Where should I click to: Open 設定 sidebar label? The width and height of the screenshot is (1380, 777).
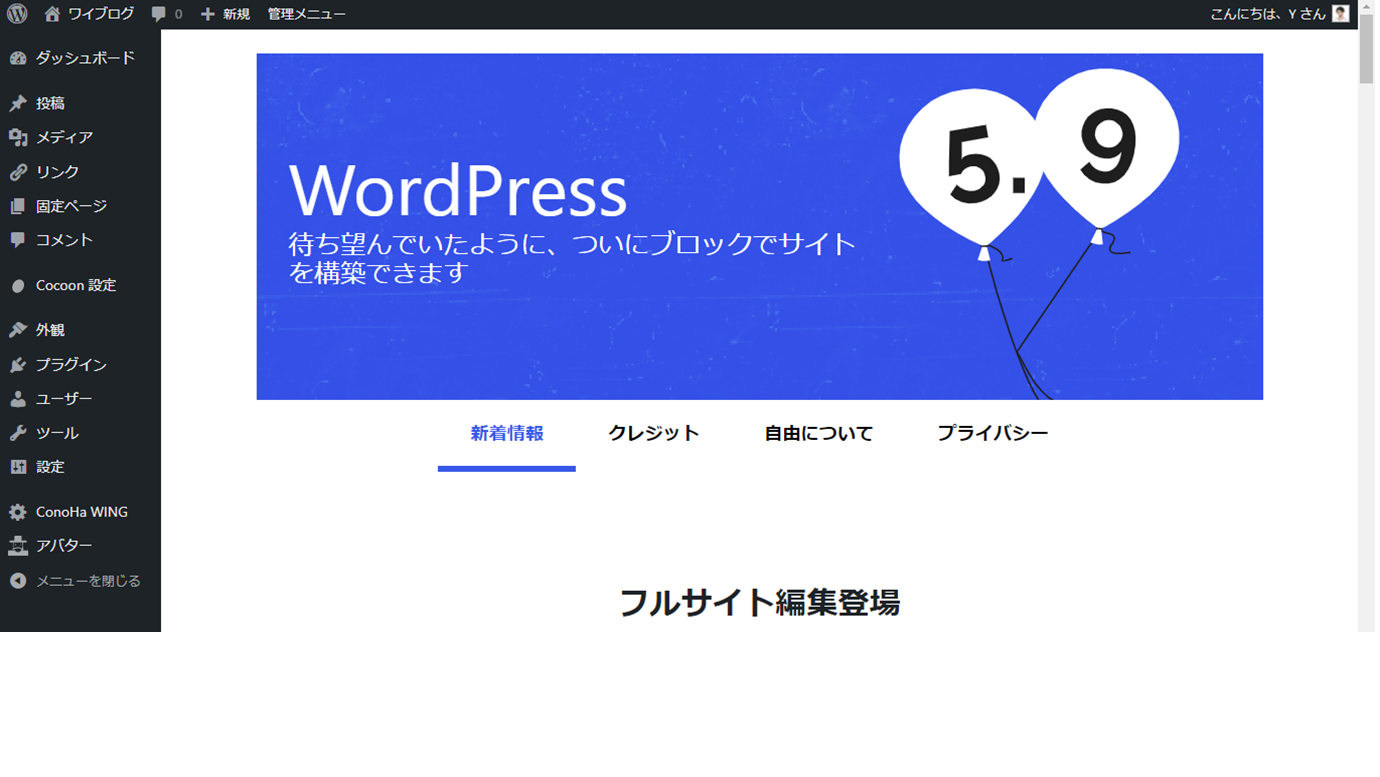(x=50, y=467)
